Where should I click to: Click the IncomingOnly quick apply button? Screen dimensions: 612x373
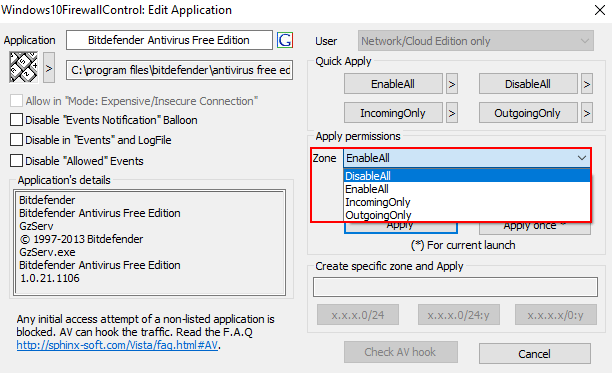click(x=393, y=113)
